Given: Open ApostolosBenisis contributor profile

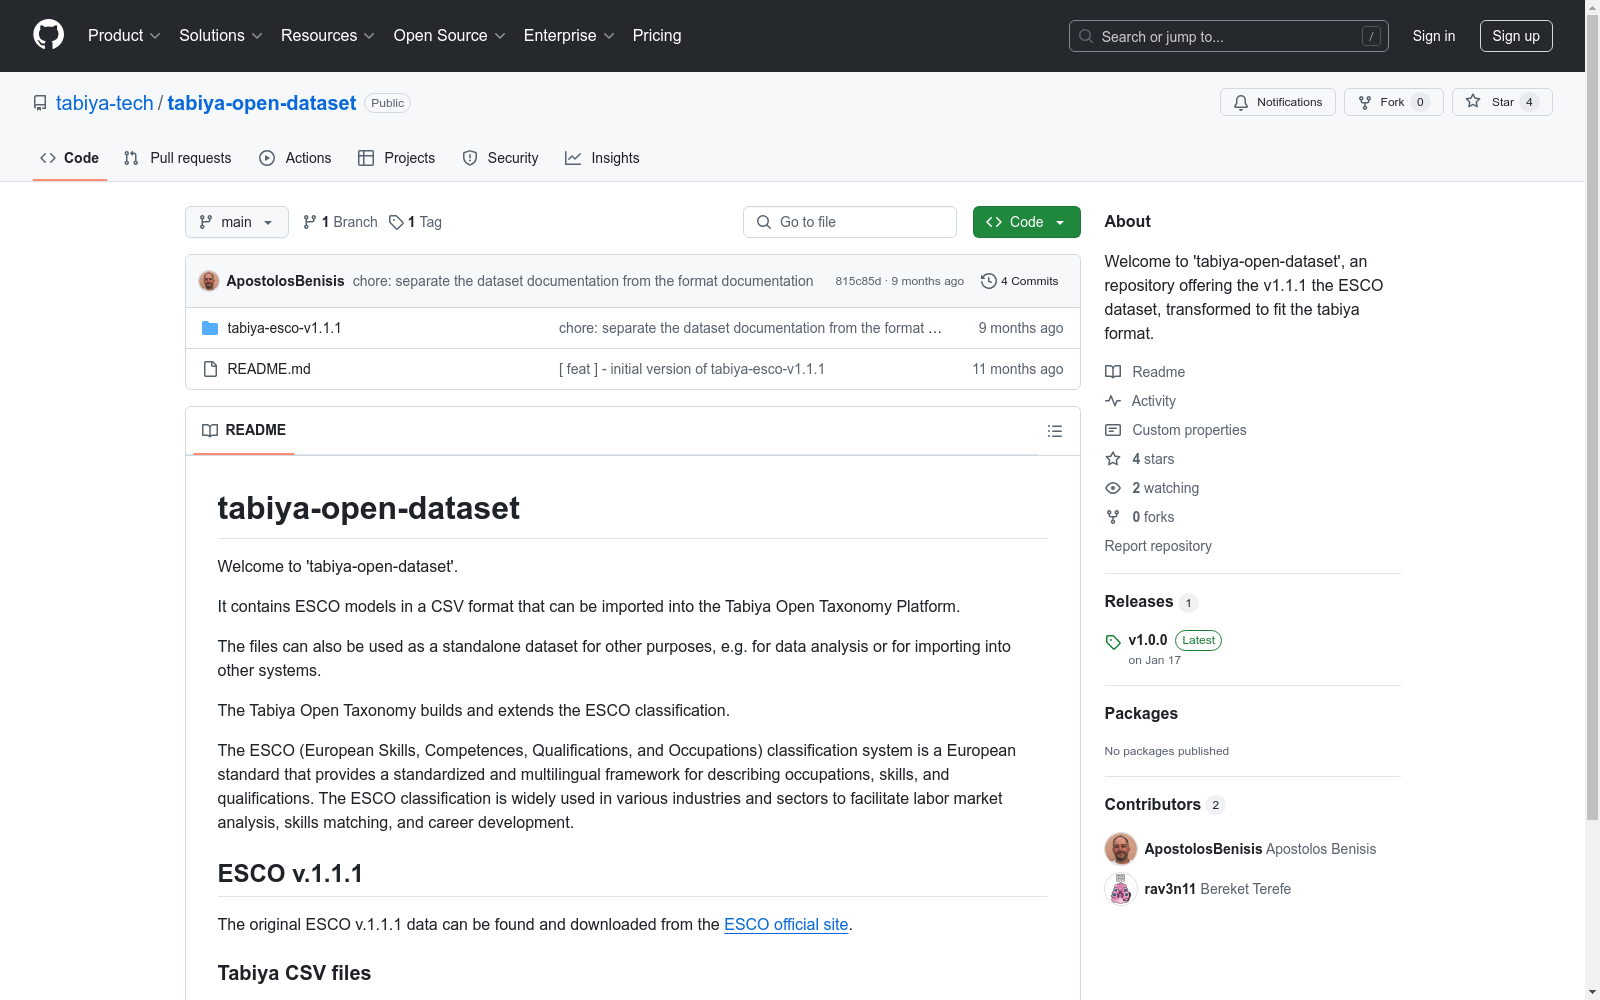Looking at the screenshot, I should (x=1203, y=849).
